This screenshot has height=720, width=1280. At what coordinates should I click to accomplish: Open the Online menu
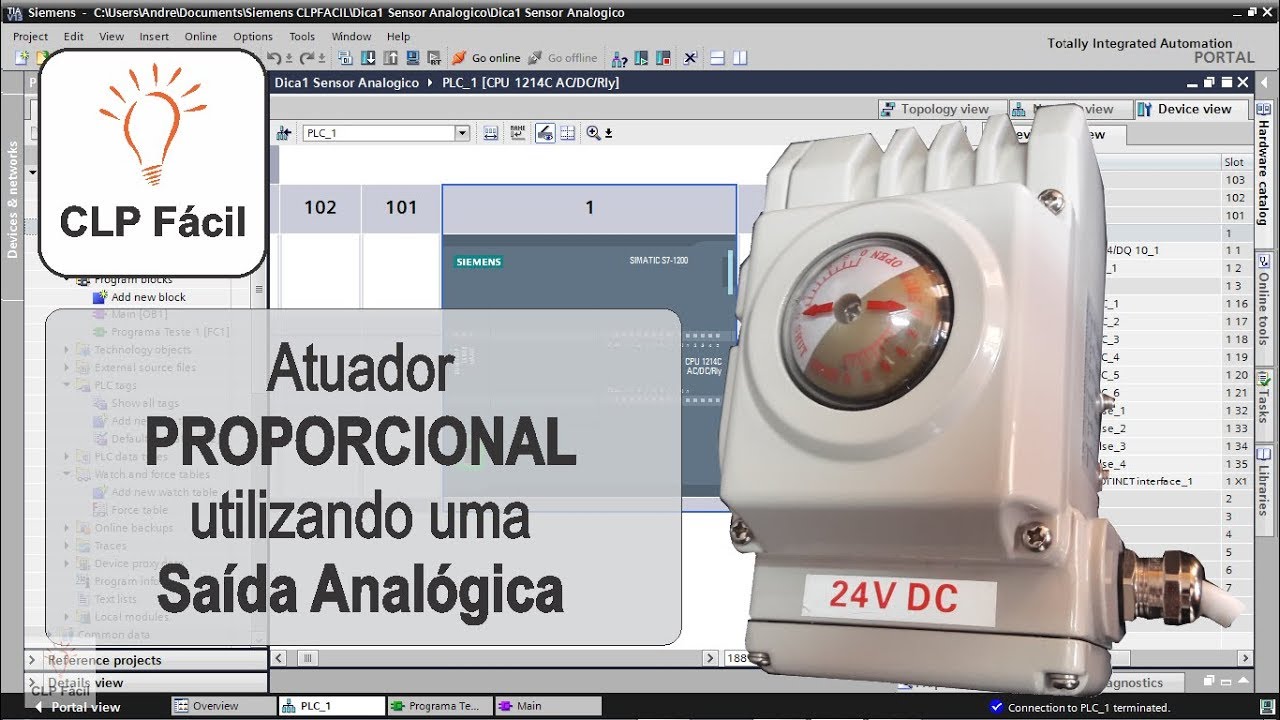pyautogui.click(x=200, y=36)
